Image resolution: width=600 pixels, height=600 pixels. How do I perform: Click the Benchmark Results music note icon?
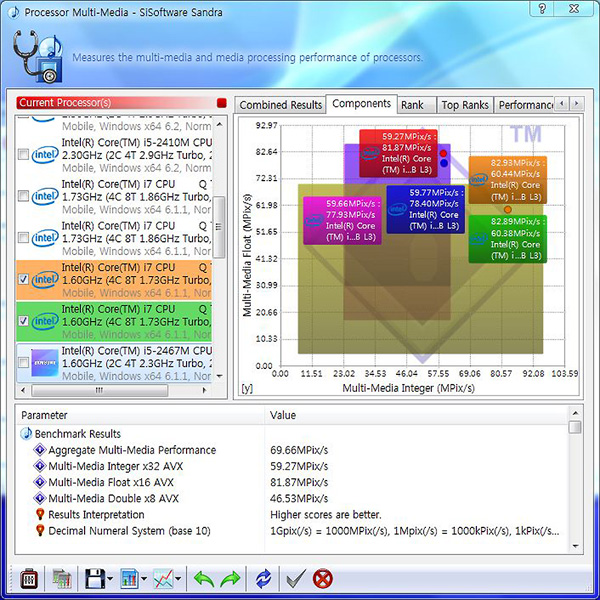26,434
